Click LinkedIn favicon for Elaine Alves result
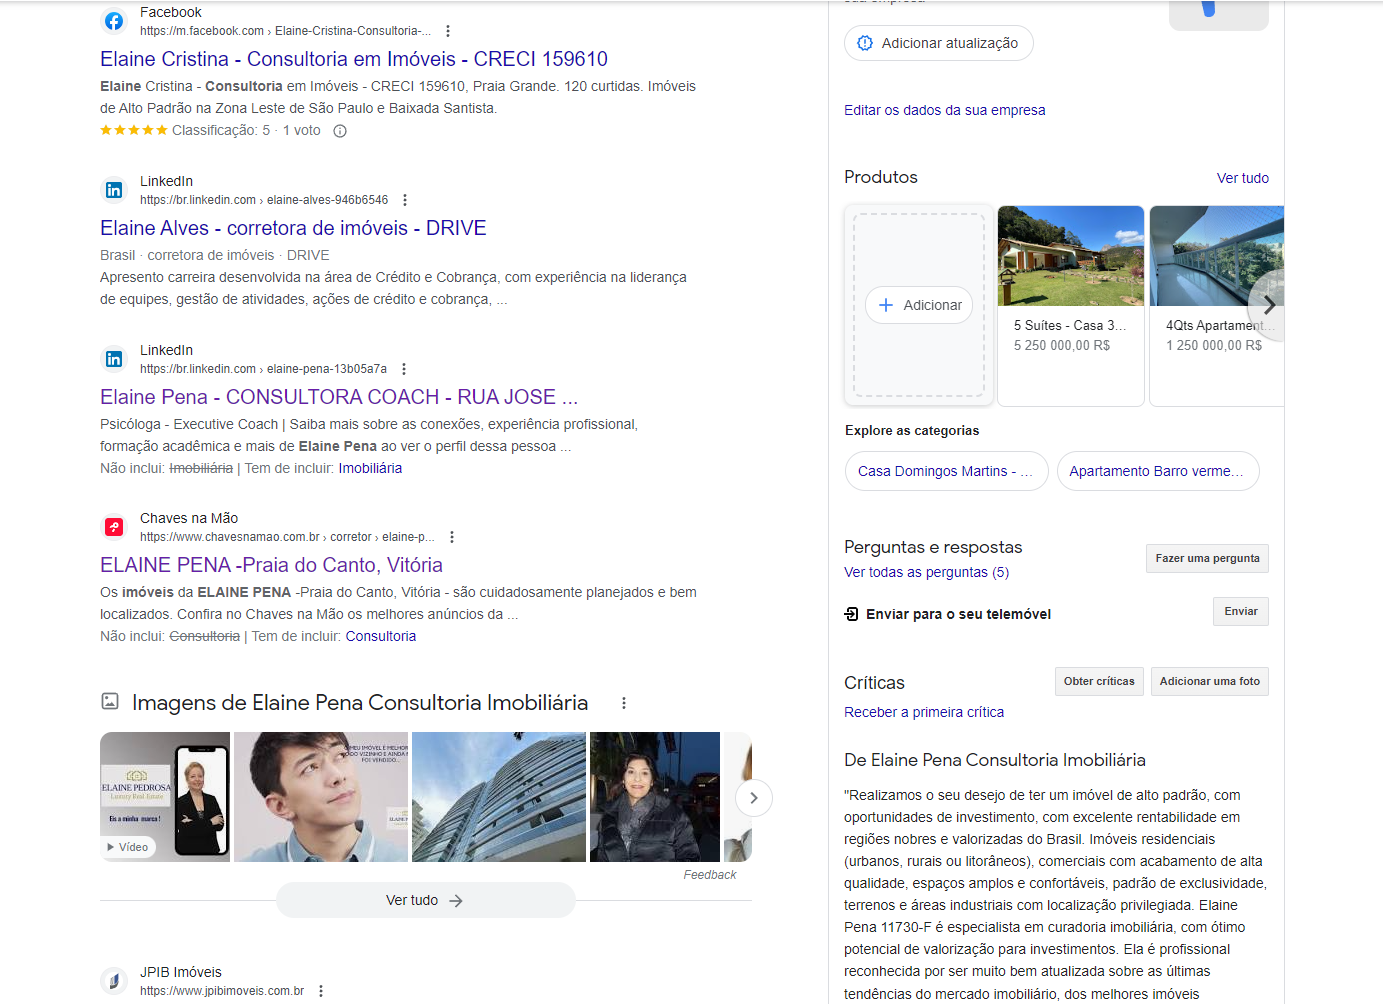This screenshot has width=1383, height=1004. pyautogui.click(x=114, y=190)
